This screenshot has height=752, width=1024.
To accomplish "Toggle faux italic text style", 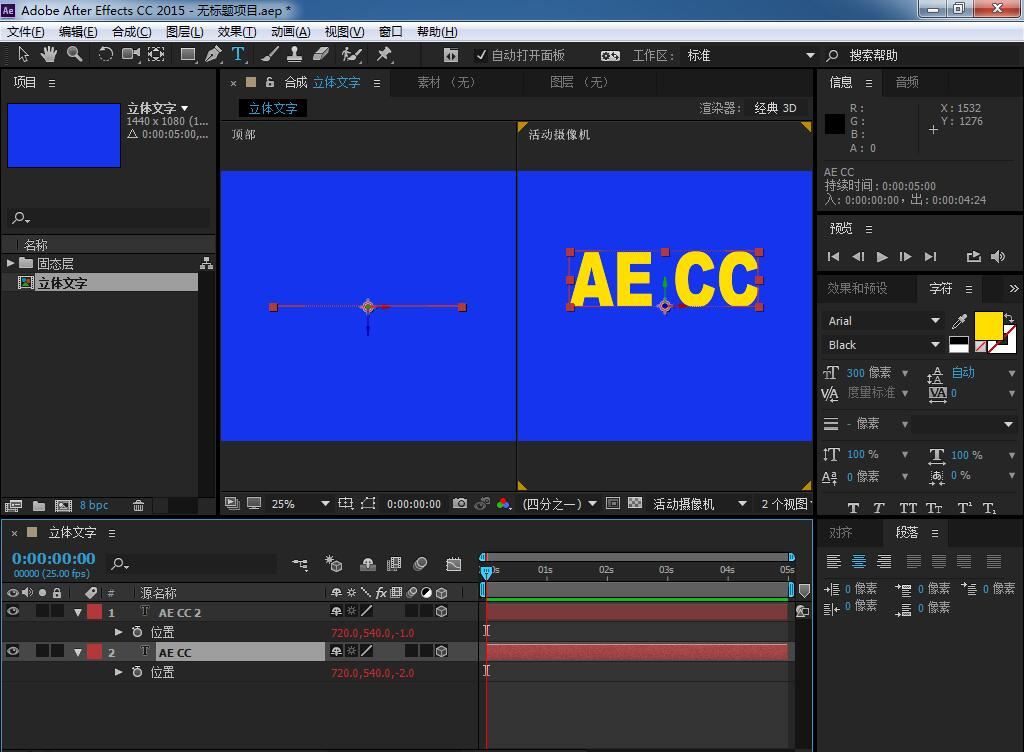I will pyautogui.click(x=878, y=508).
